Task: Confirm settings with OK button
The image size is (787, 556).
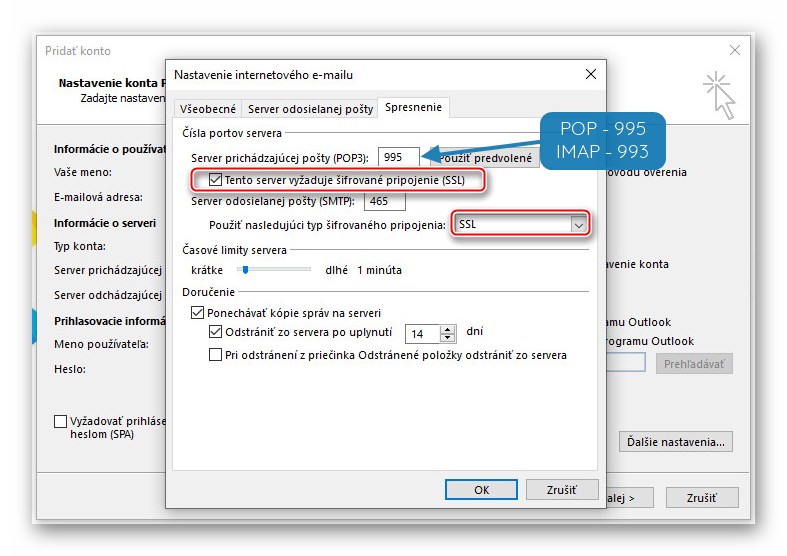Action: click(481, 490)
